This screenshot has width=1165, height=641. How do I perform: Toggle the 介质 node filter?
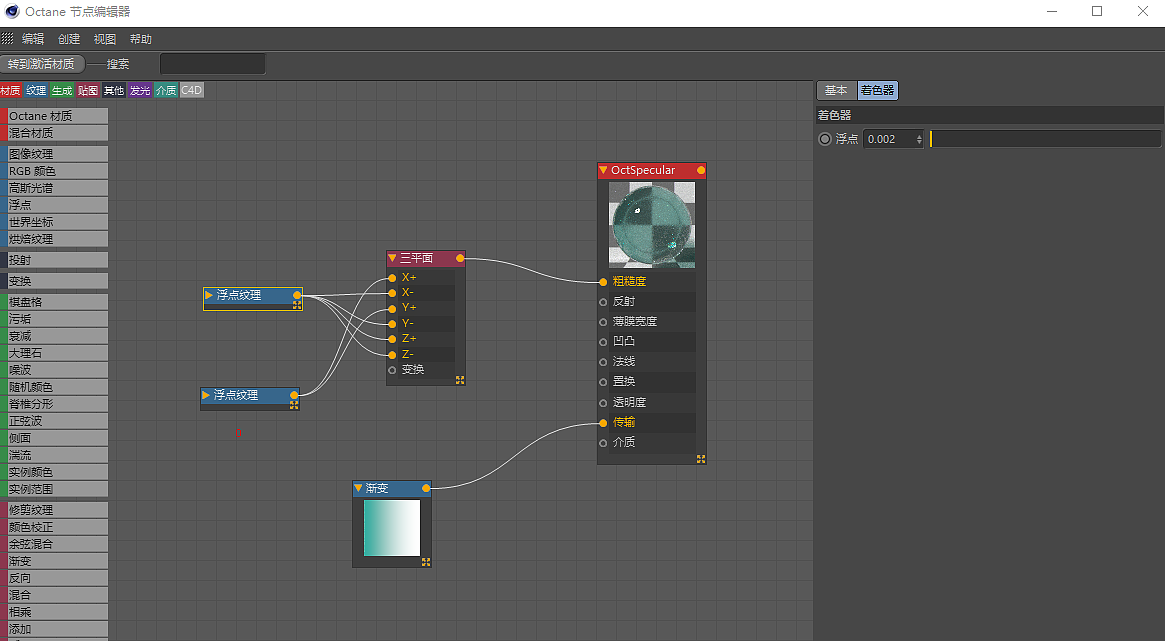coord(166,91)
